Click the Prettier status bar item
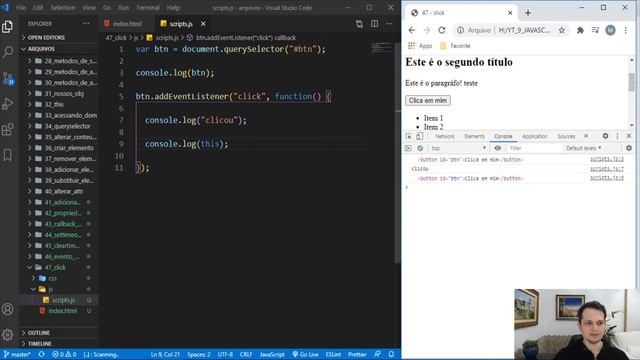The height and width of the screenshot is (360, 640). point(357,354)
